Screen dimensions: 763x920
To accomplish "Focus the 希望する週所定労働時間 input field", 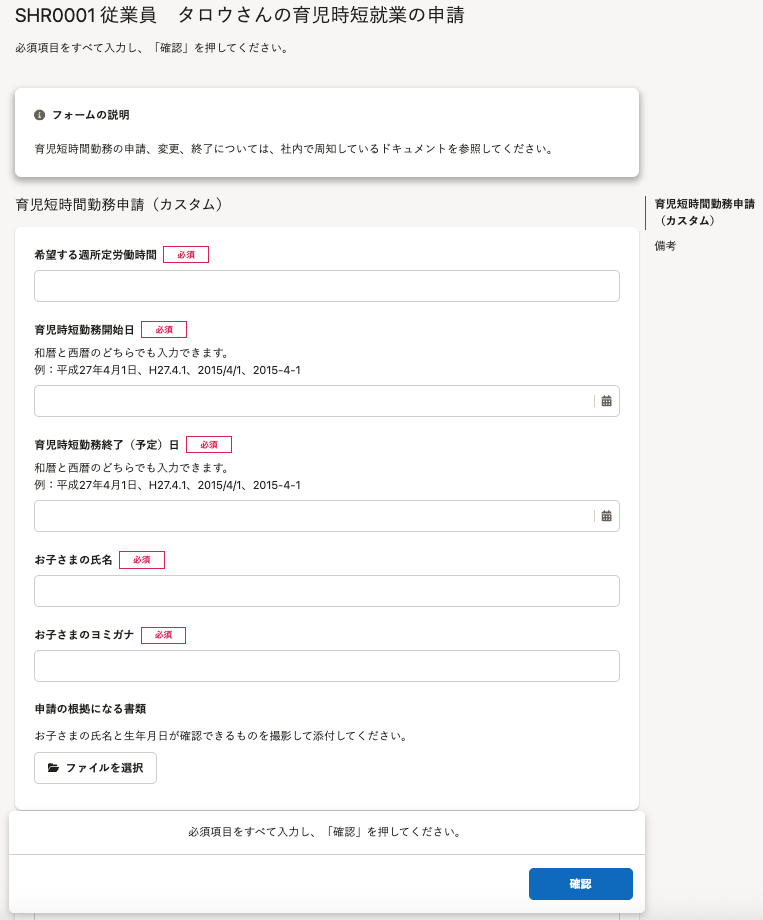I will (326, 286).
